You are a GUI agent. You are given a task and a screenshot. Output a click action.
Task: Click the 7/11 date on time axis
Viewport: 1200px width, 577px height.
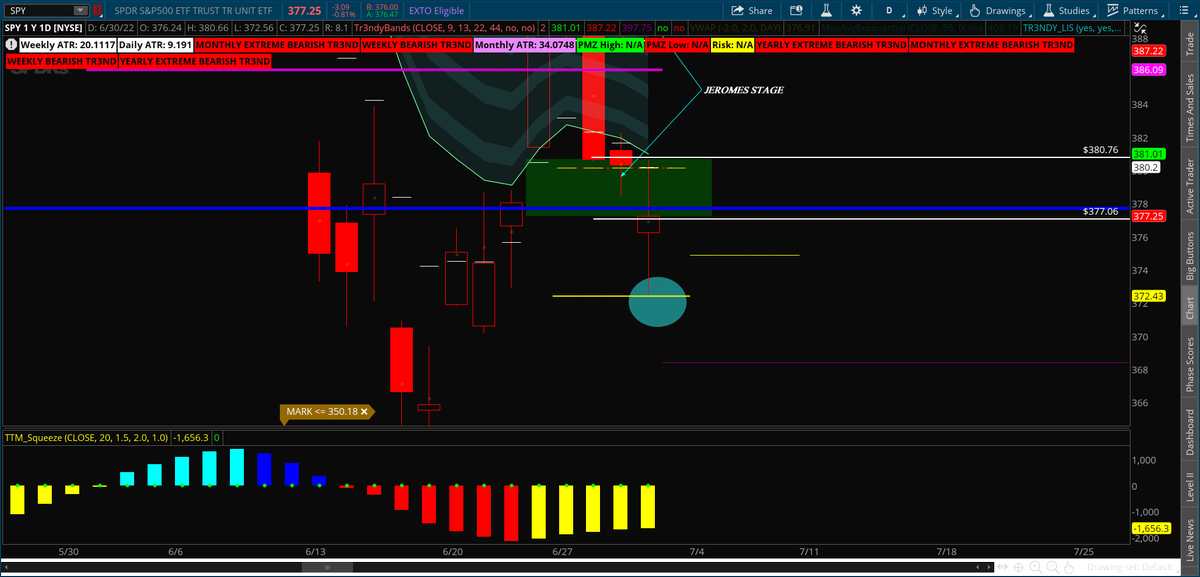tap(807, 551)
